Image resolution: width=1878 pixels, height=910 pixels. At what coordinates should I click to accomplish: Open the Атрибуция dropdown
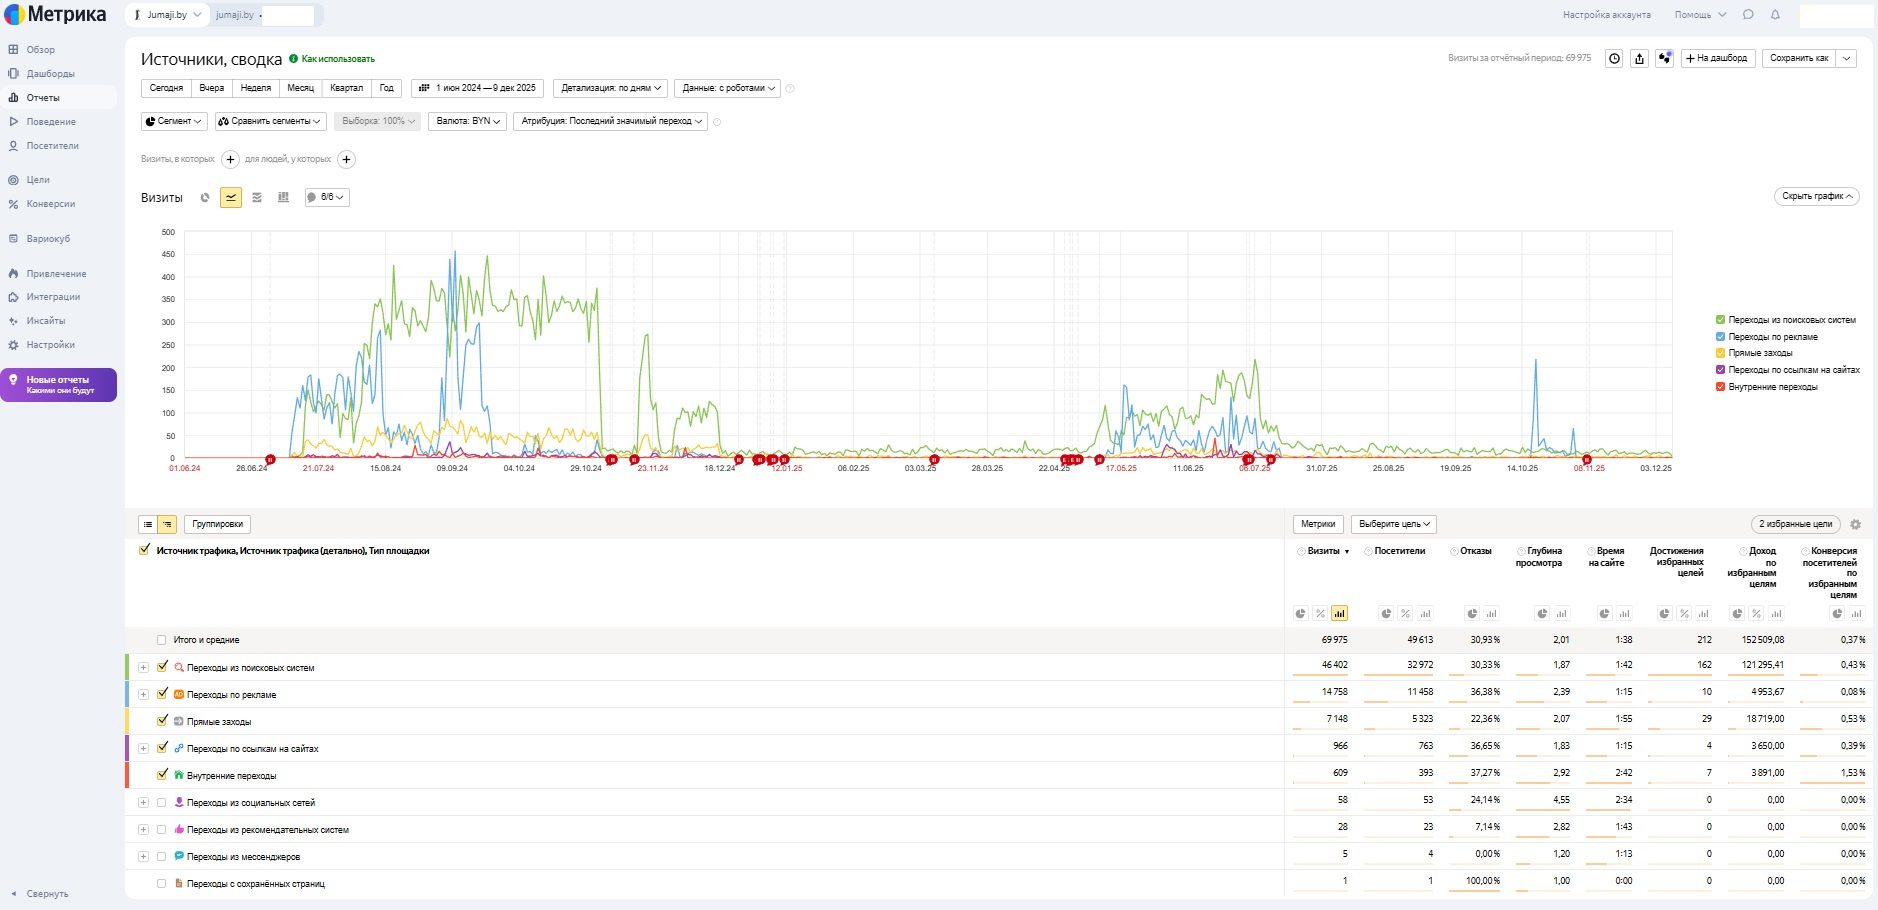[x=611, y=121]
